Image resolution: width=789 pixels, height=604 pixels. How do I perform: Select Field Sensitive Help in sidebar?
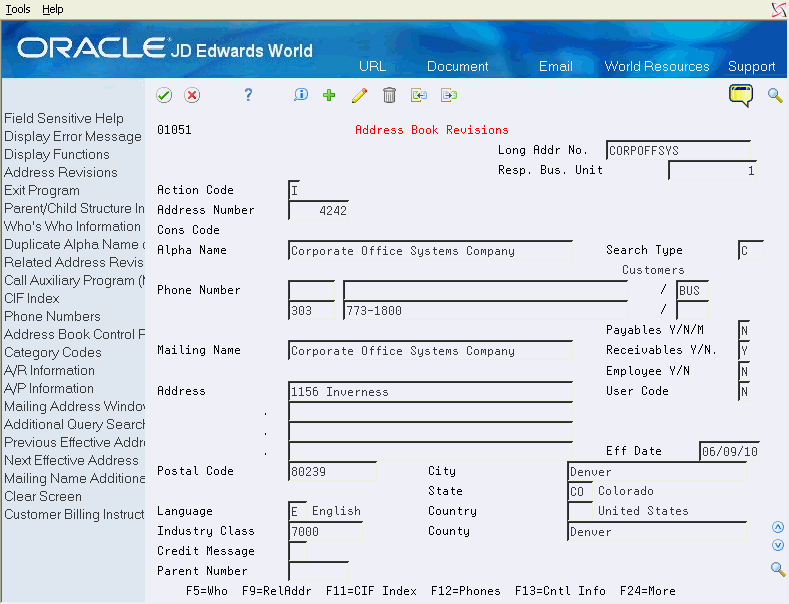pos(64,118)
